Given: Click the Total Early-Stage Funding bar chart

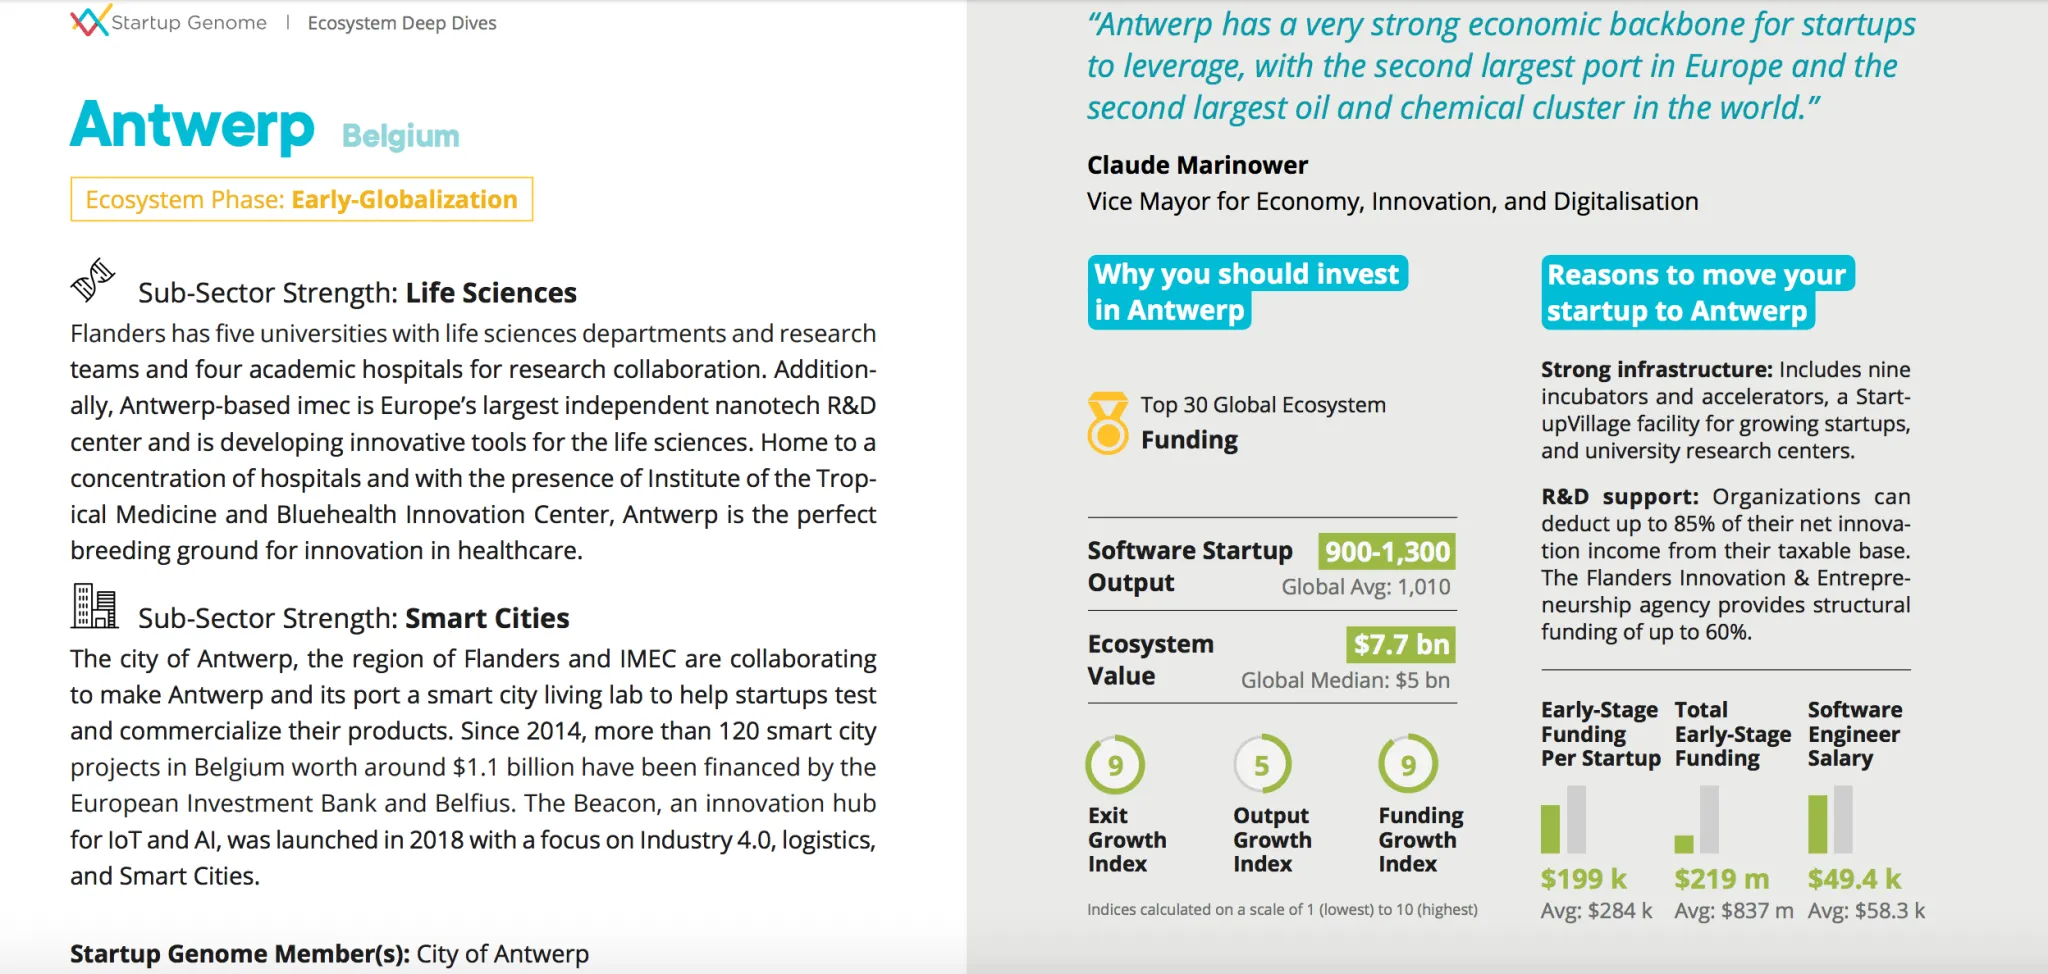Looking at the screenshot, I should click(x=1697, y=820).
